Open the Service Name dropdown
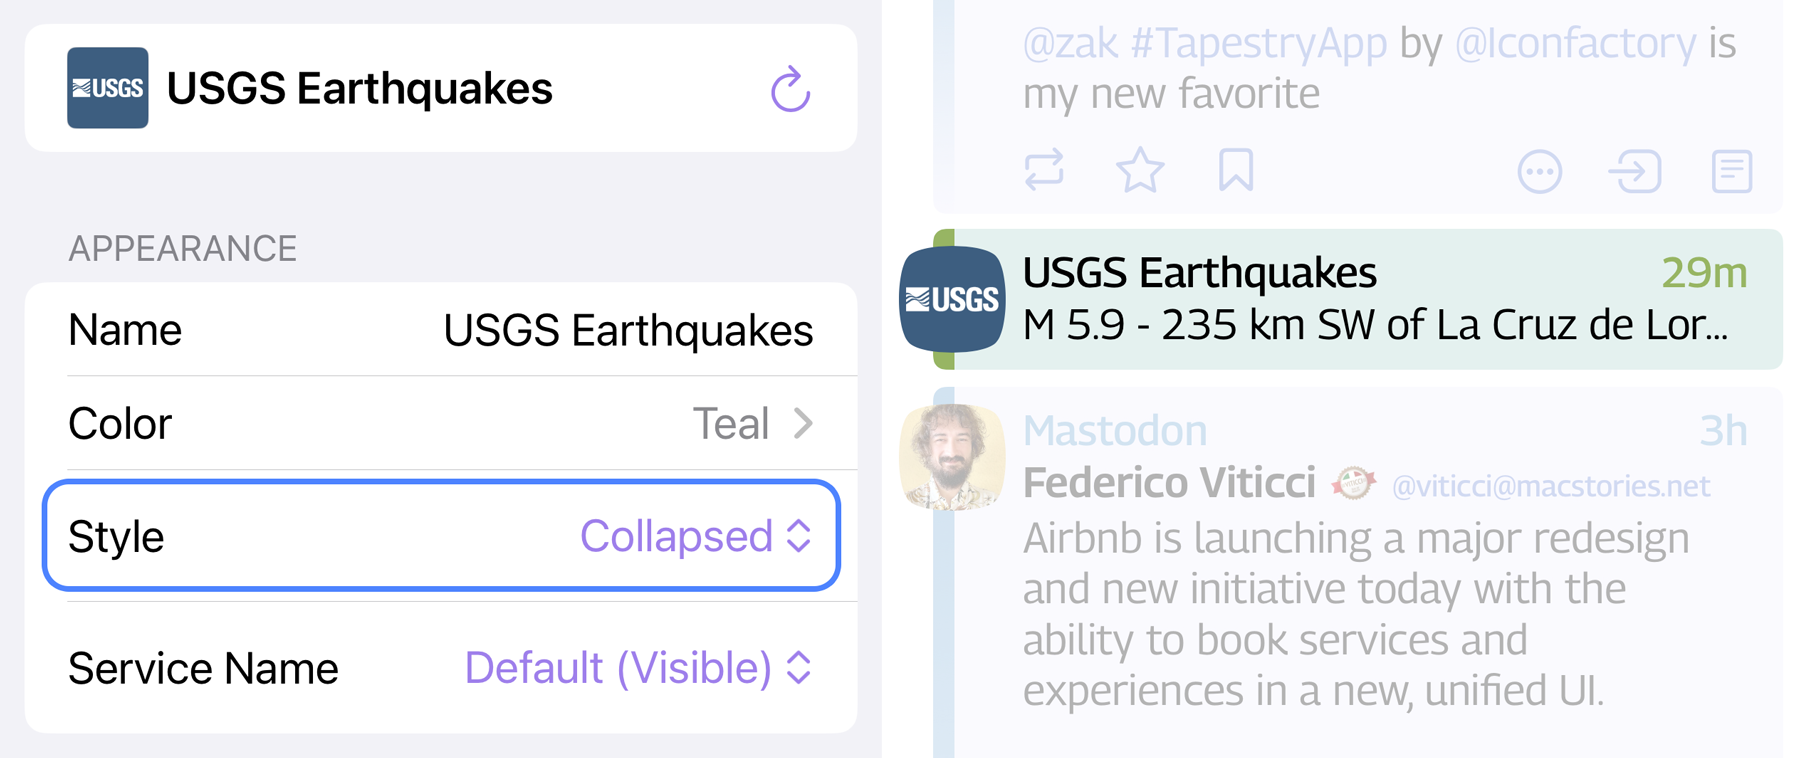The height and width of the screenshot is (758, 1800). point(638,668)
